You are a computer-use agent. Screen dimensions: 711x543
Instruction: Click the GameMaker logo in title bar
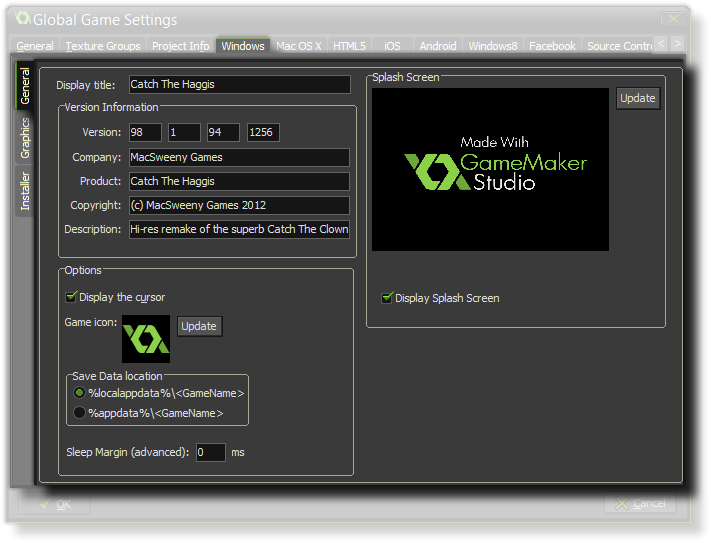[22, 18]
